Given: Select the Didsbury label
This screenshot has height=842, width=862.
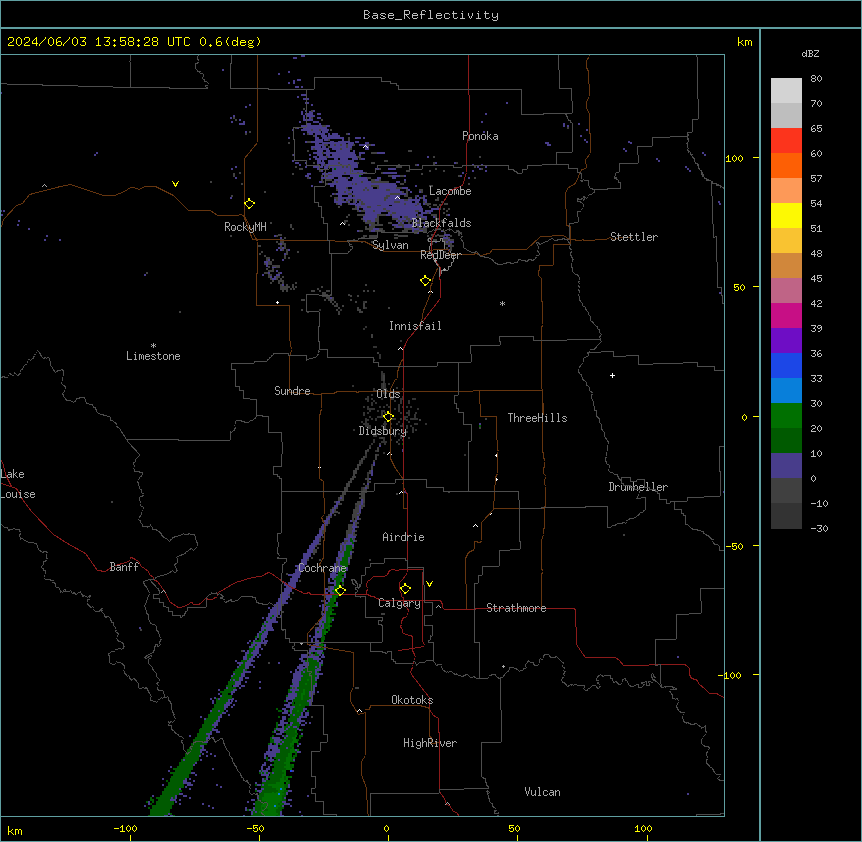Looking at the screenshot, I should (383, 431).
